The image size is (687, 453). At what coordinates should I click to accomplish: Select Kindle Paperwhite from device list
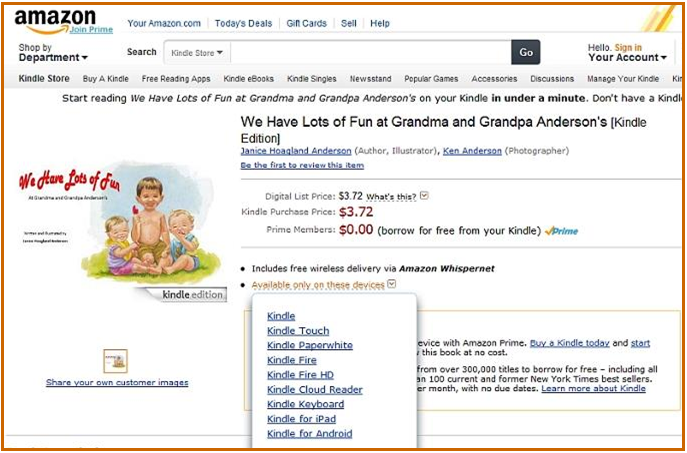(310, 345)
